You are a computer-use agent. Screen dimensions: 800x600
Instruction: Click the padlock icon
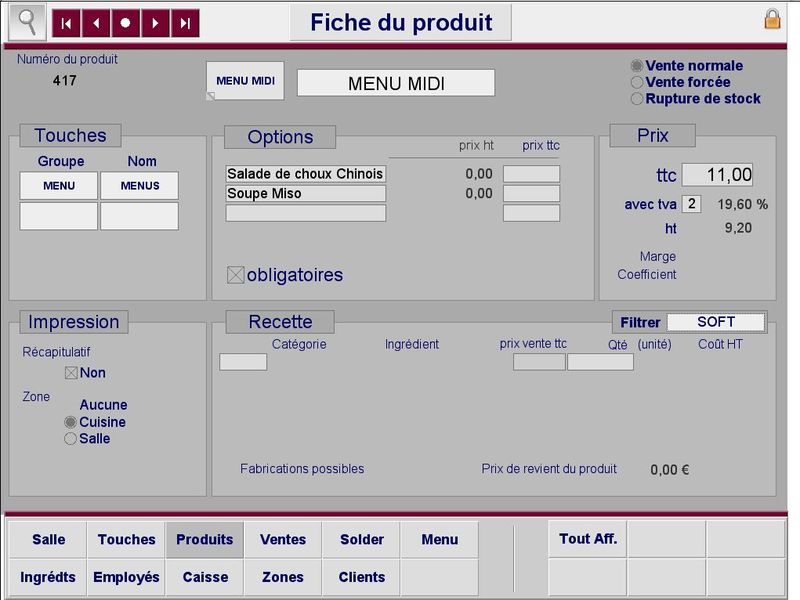click(x=772, y=19)
